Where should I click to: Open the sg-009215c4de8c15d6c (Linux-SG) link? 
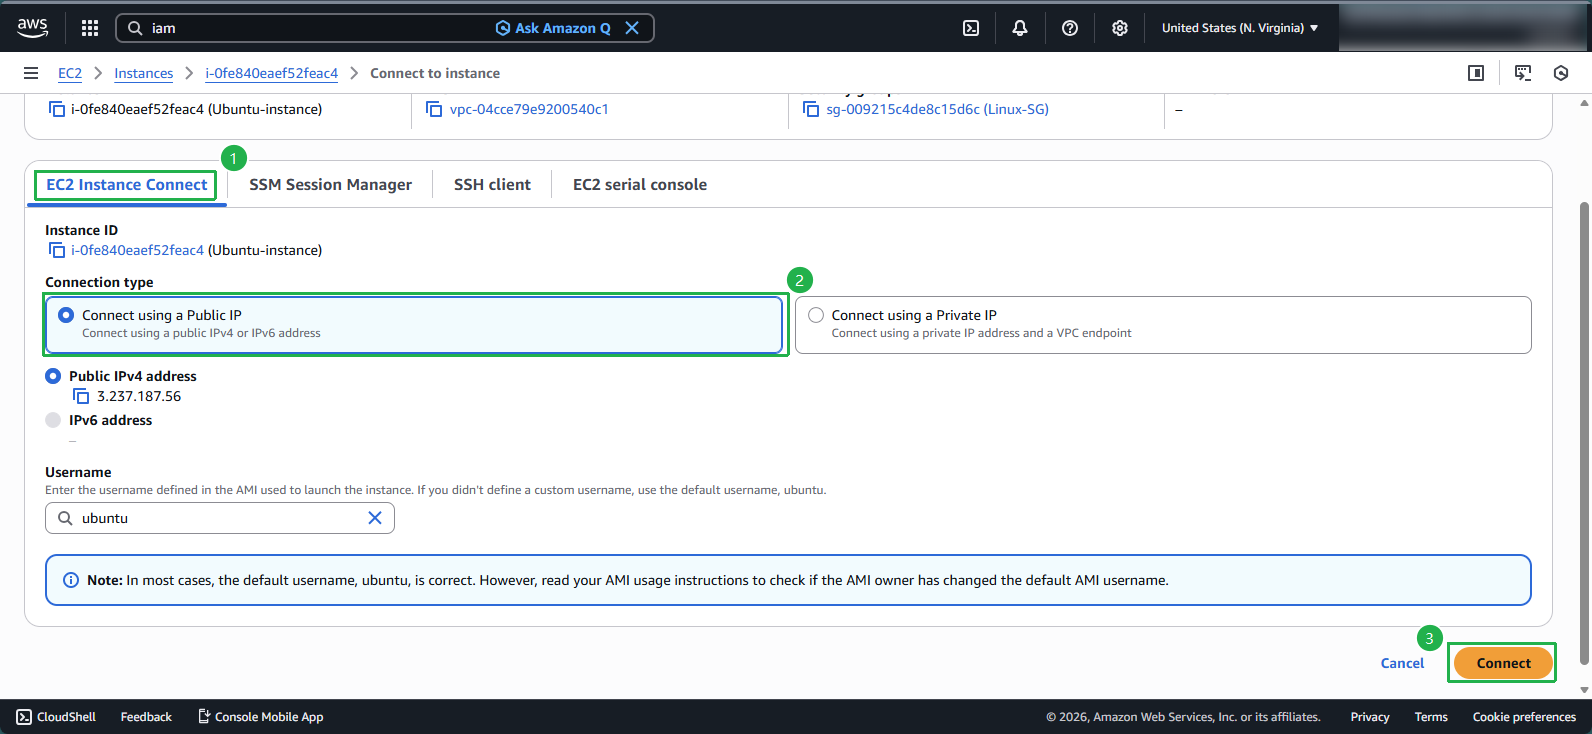tap(937, 109)
